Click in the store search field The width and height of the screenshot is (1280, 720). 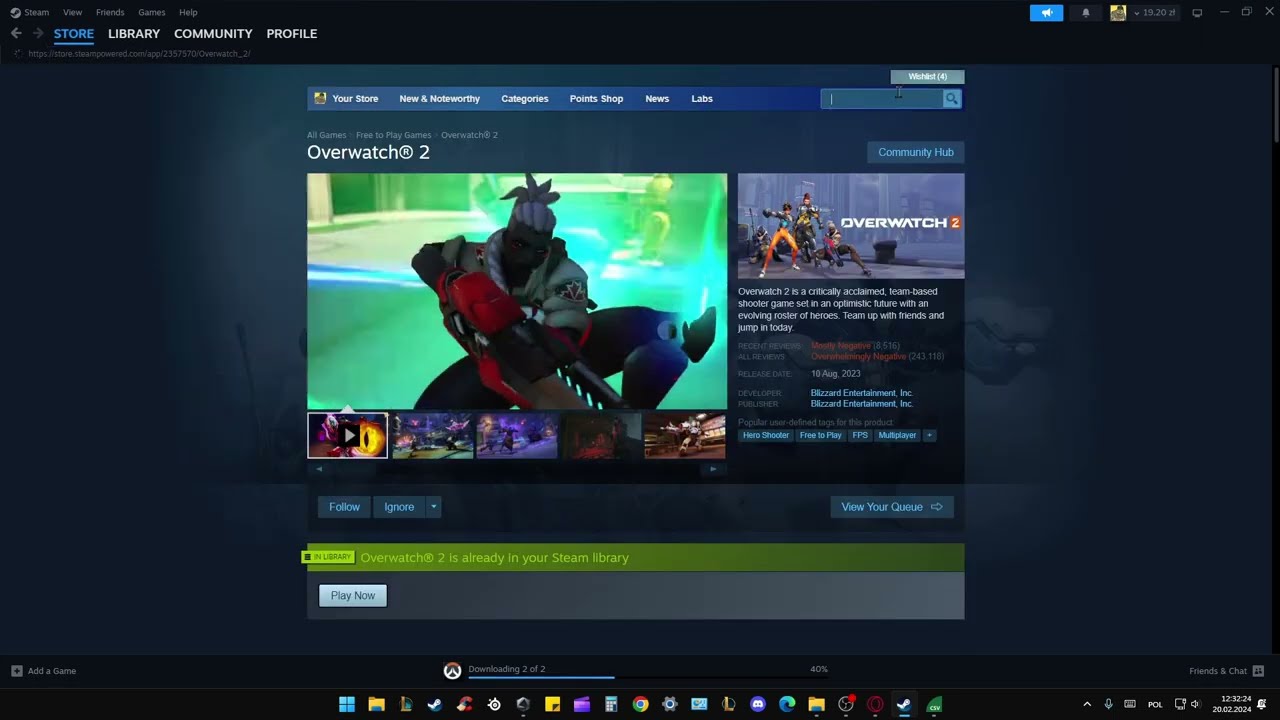(882, 98)
